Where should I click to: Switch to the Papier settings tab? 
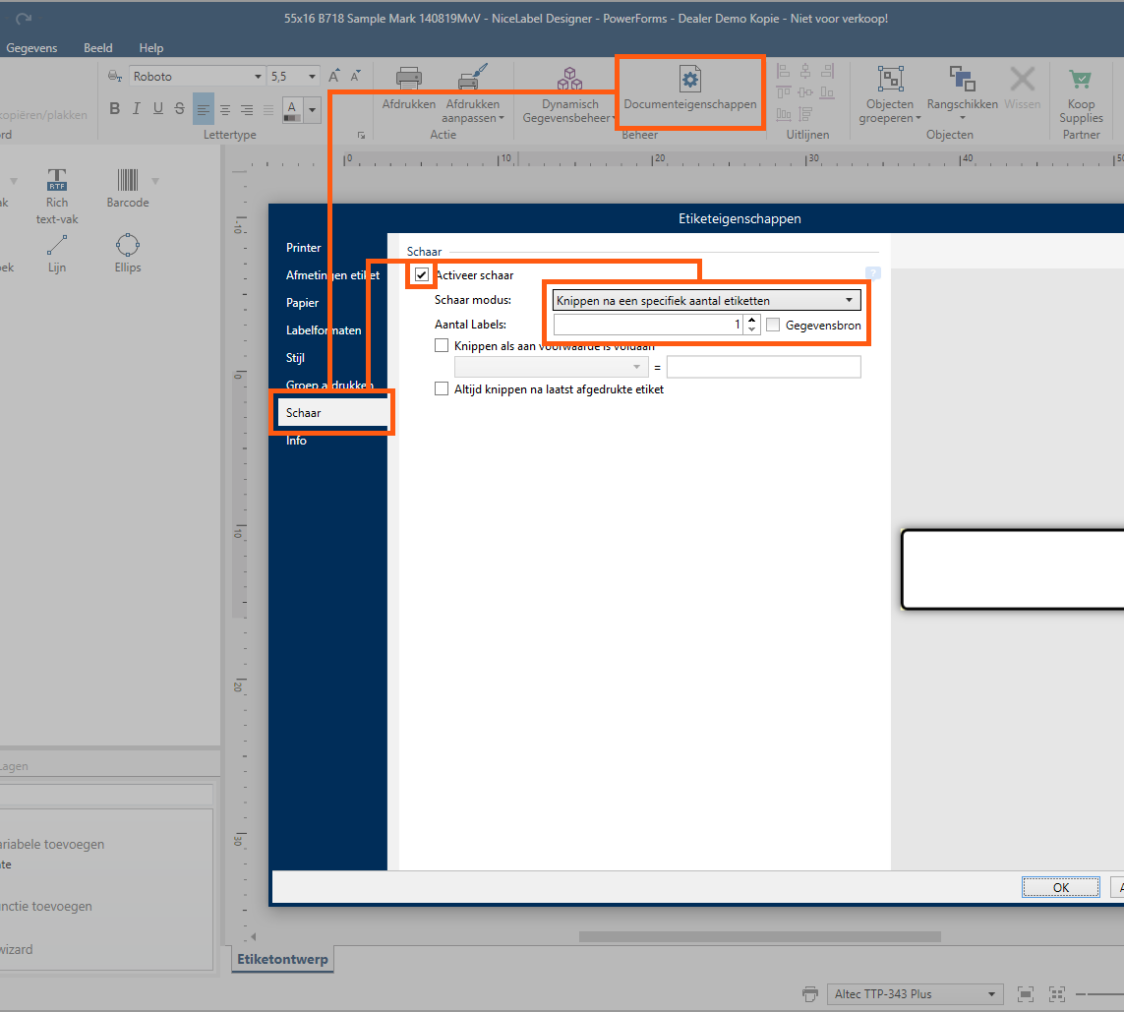point(302,303)
